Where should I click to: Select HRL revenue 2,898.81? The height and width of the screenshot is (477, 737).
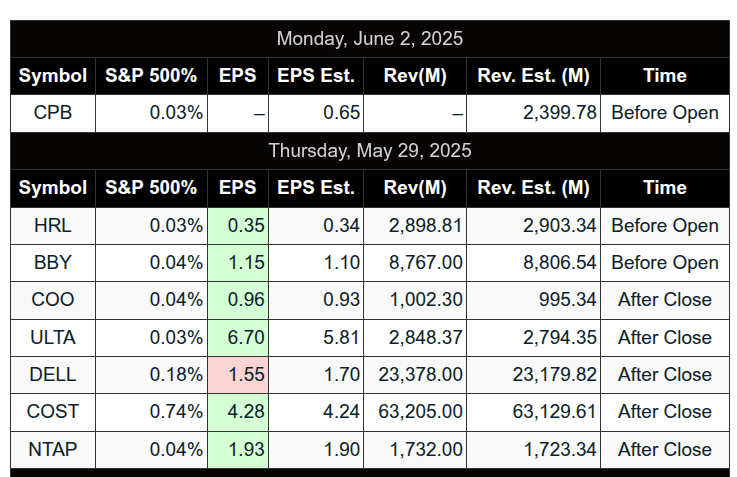click(415, 226)
